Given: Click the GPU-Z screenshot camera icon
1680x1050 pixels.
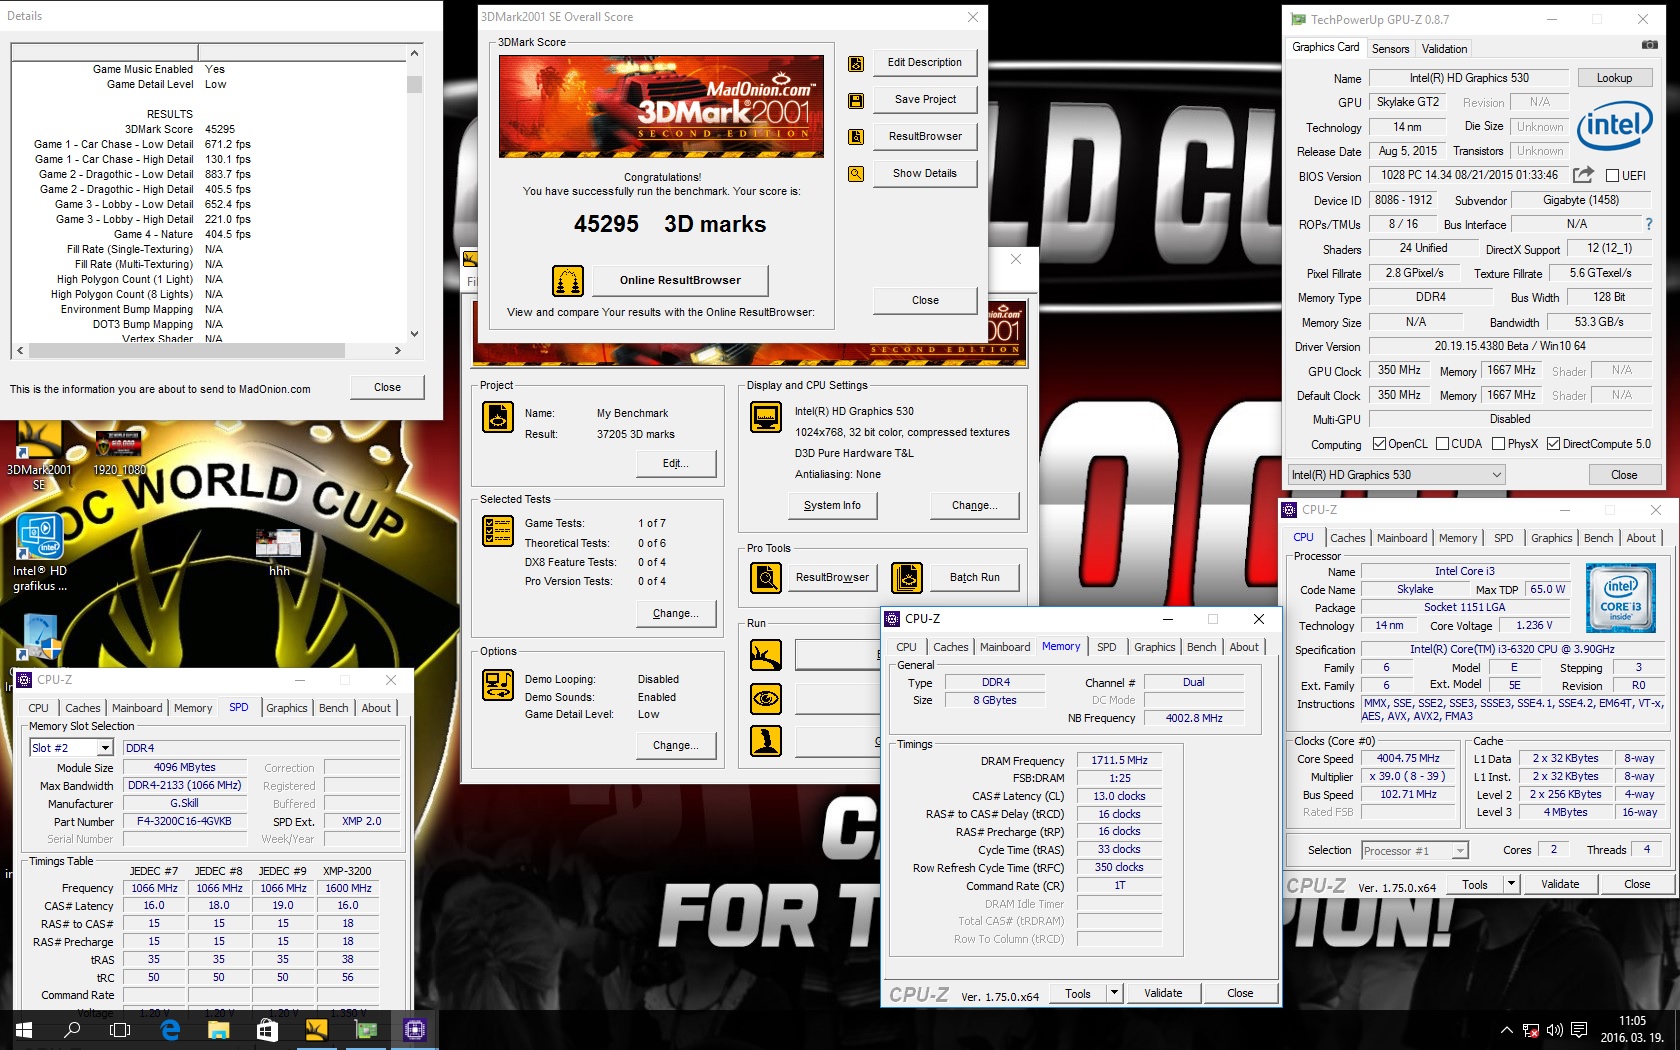Looking at the screenshot, I should 1650,45.
